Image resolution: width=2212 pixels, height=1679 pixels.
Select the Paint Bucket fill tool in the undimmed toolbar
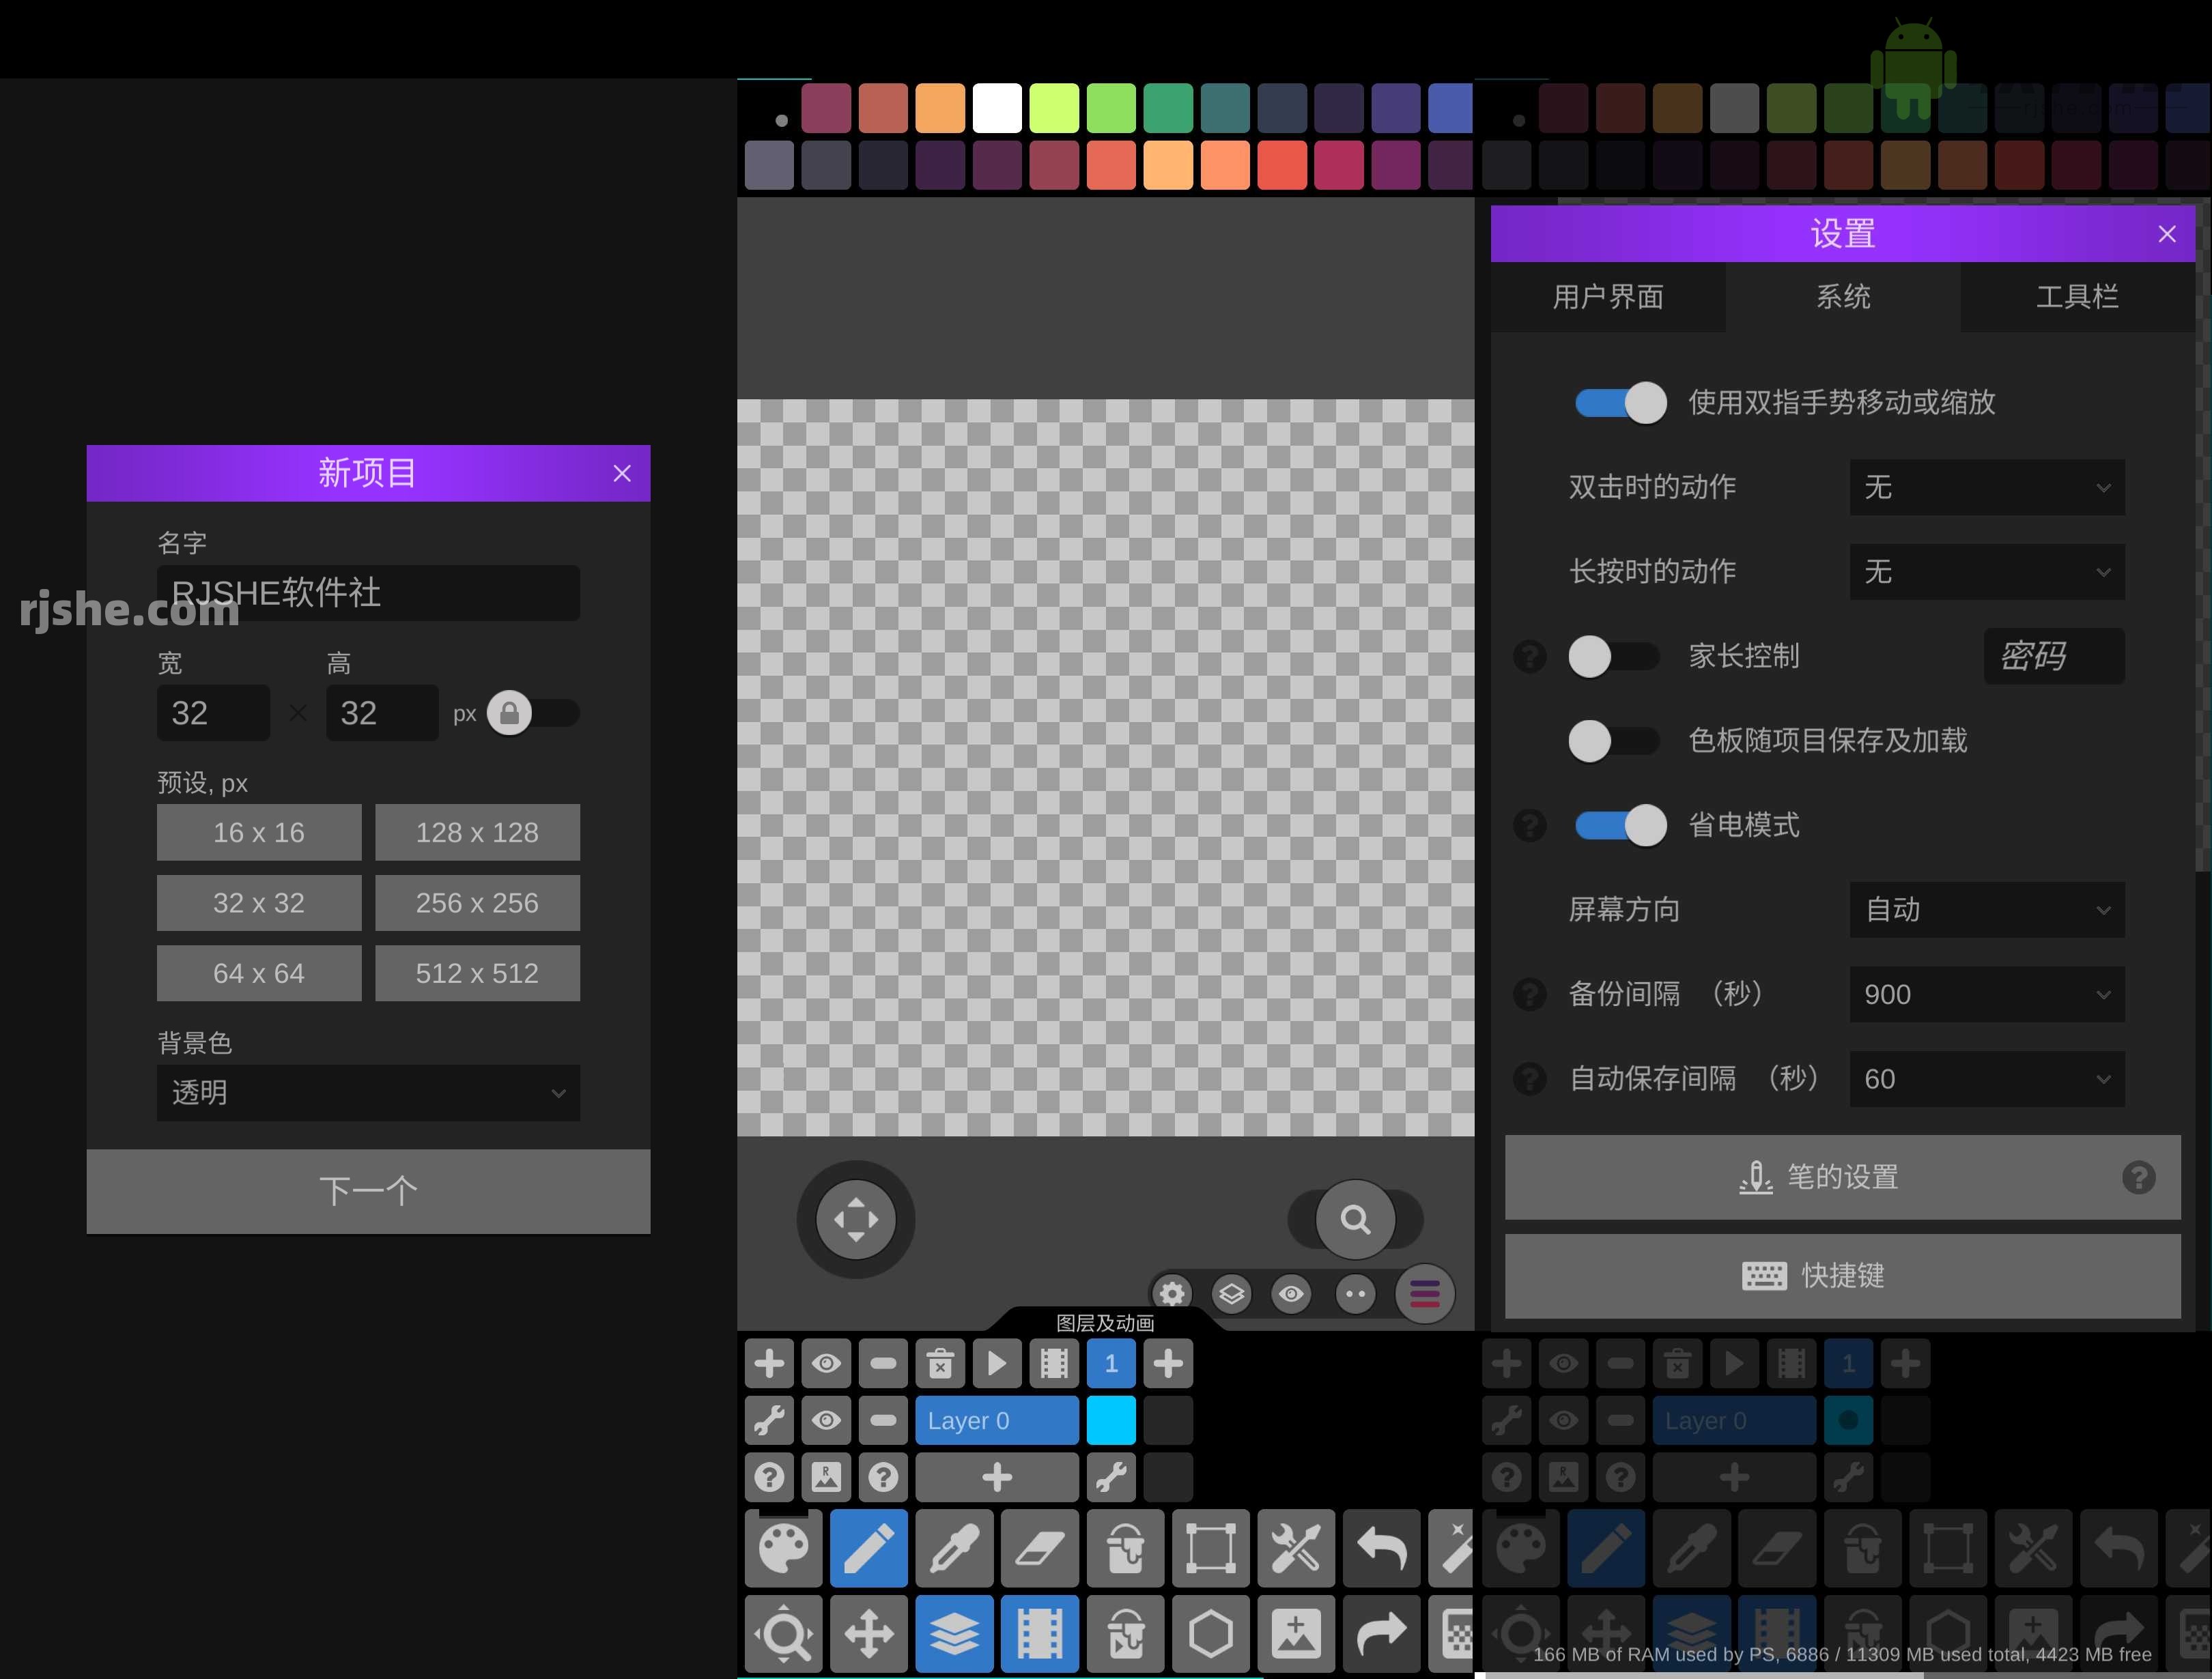[1125, 1549]
